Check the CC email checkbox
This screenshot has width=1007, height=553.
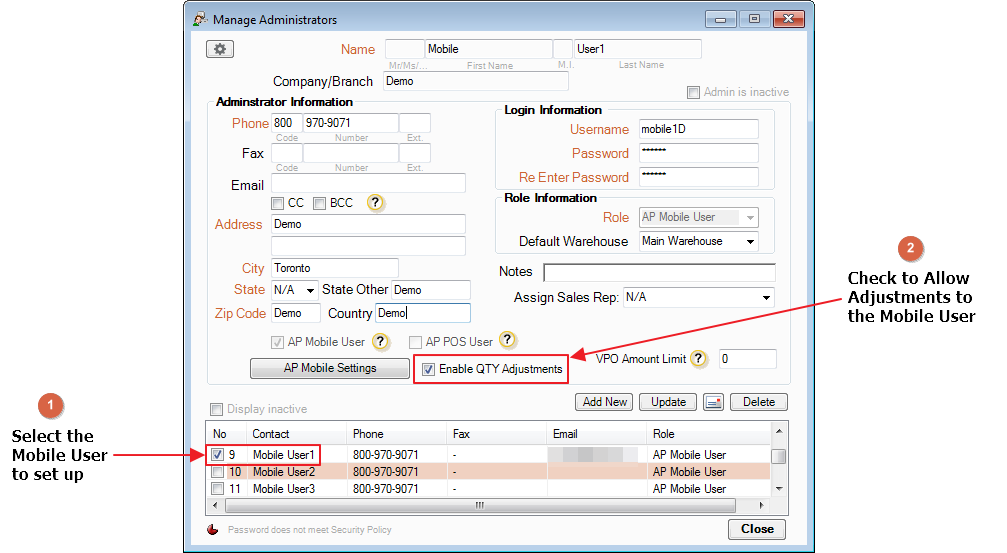point(278,203)
